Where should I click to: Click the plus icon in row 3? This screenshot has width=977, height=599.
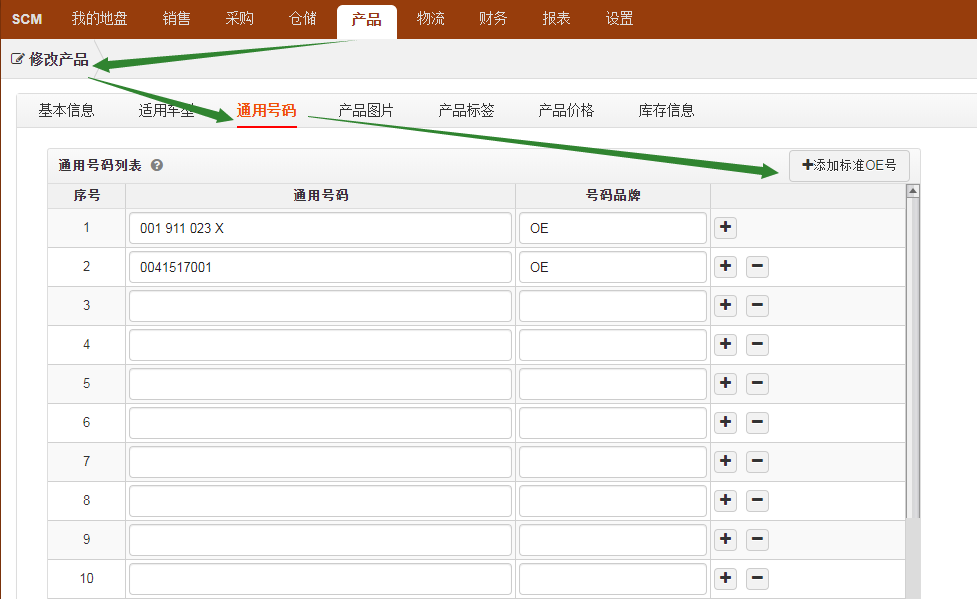(725, 305)
